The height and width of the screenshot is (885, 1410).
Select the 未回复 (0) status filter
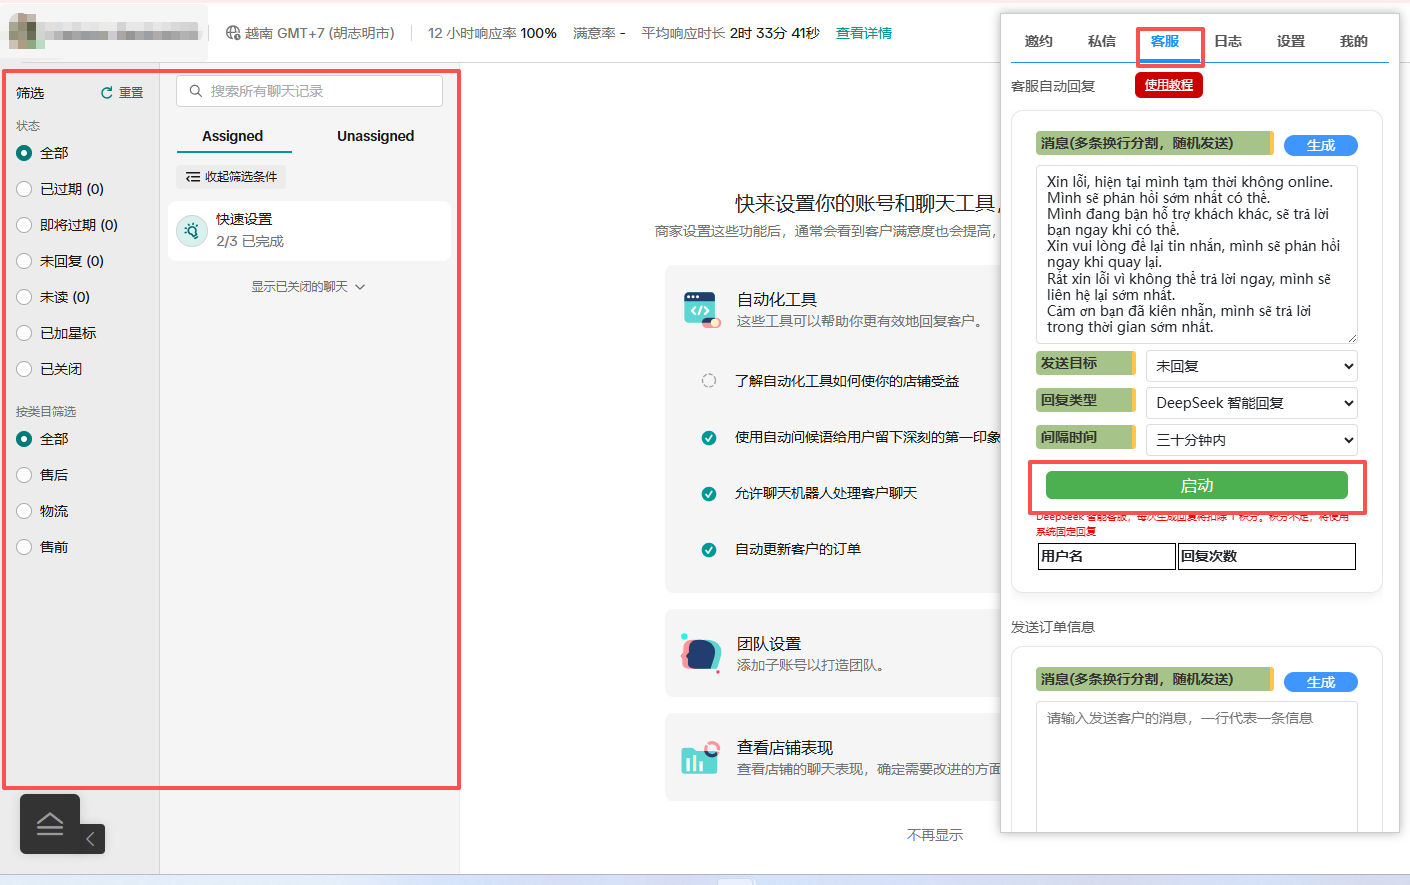click(25, 261)
